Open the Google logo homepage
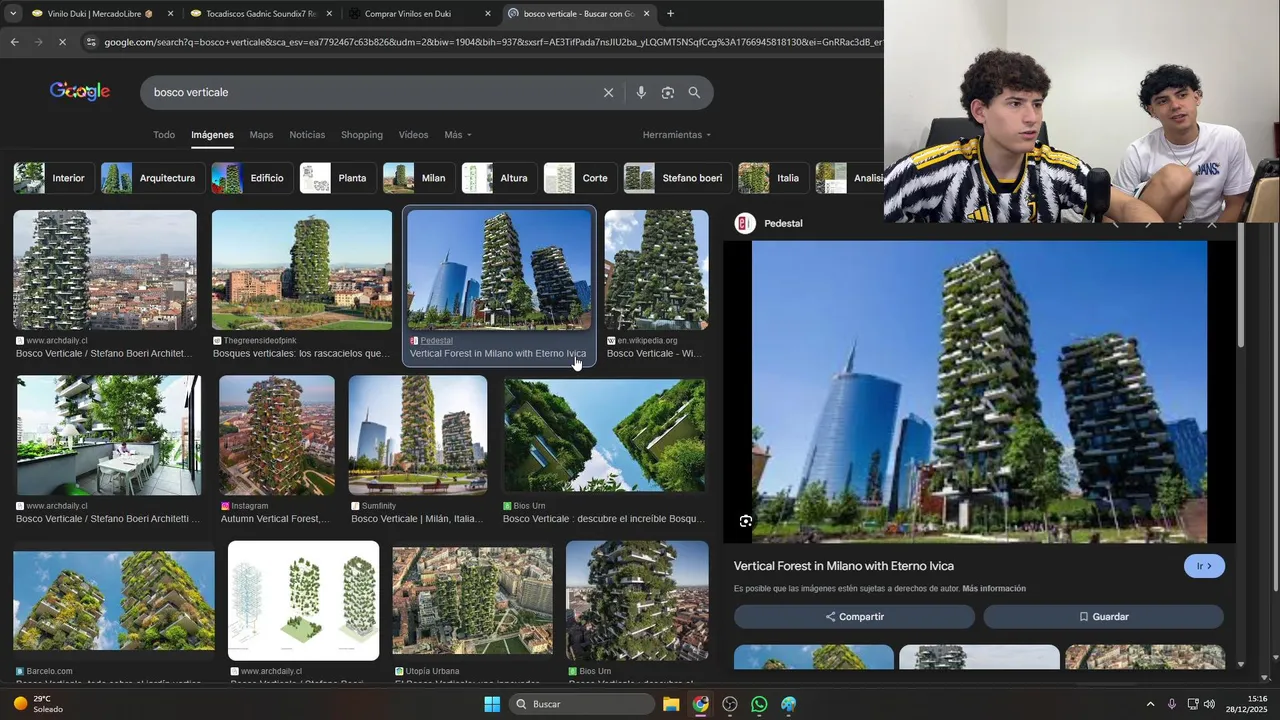1280x720 pixels. pos(80,91)
